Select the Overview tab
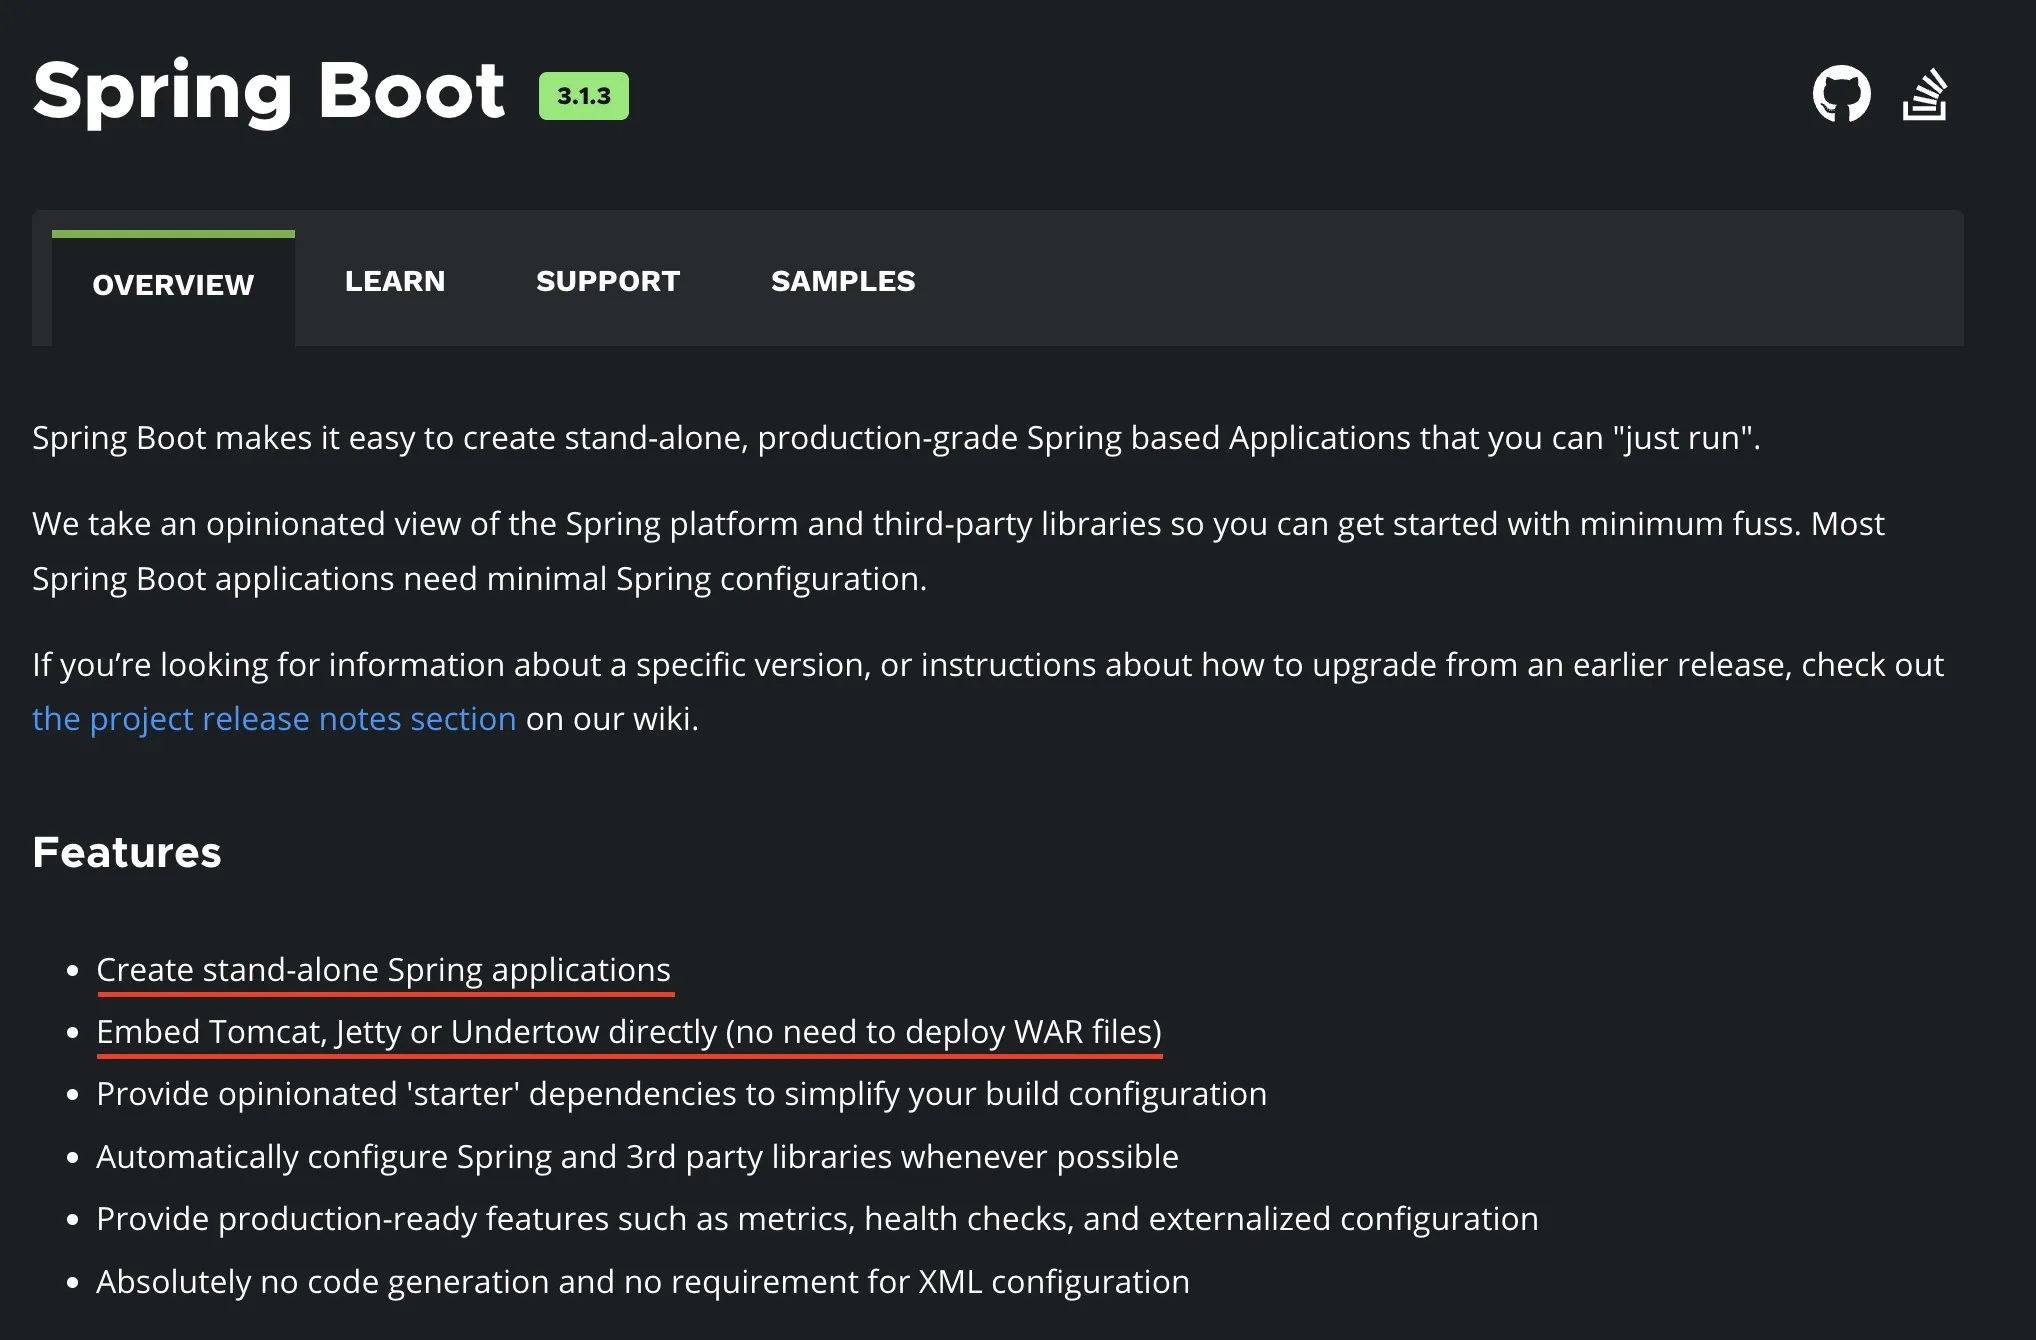The height and width of the screenshot is (1340, 2036). (x=173, y=288)
